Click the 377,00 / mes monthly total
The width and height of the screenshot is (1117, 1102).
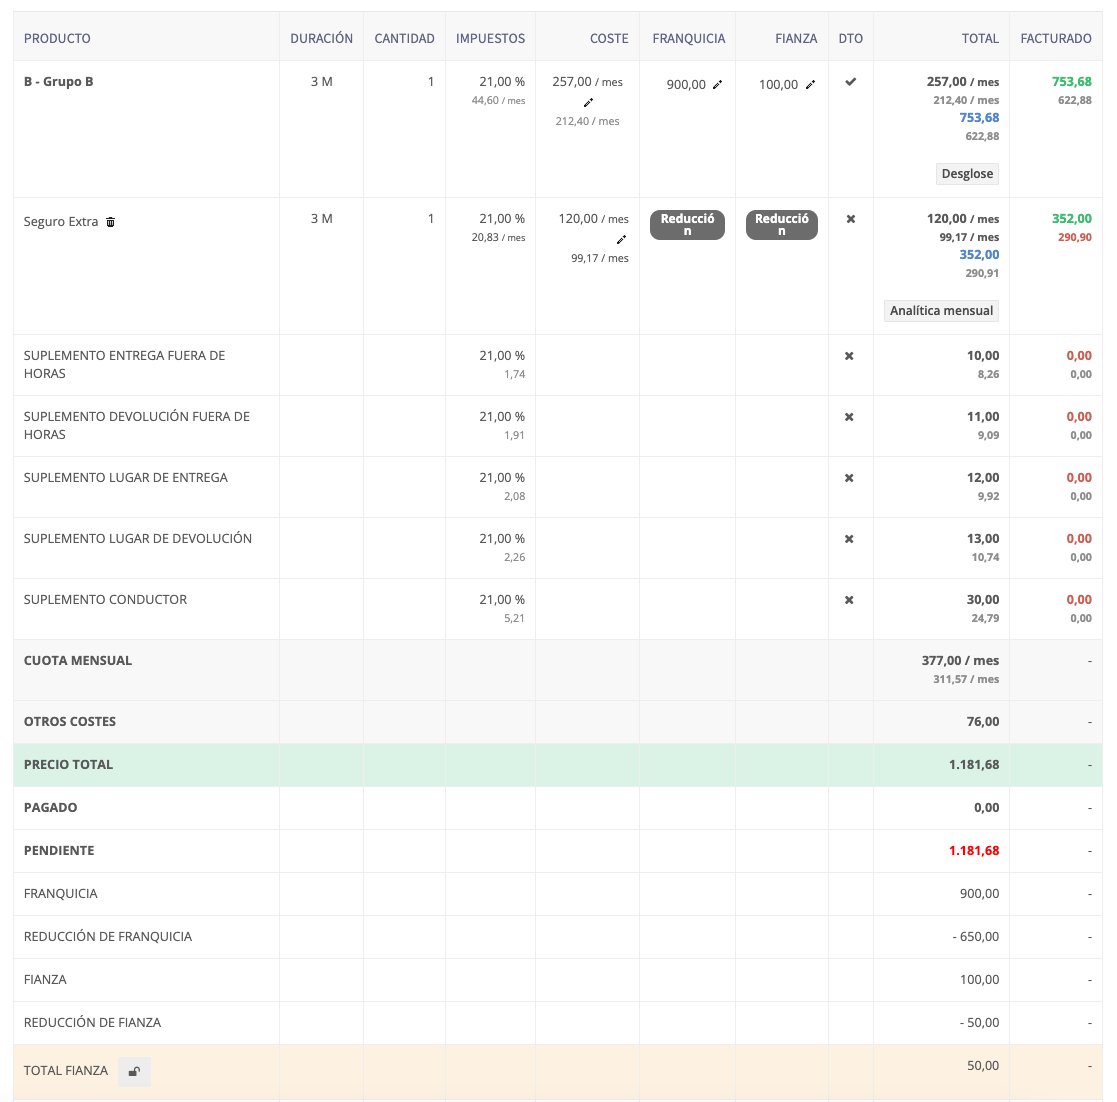[960, 660]
